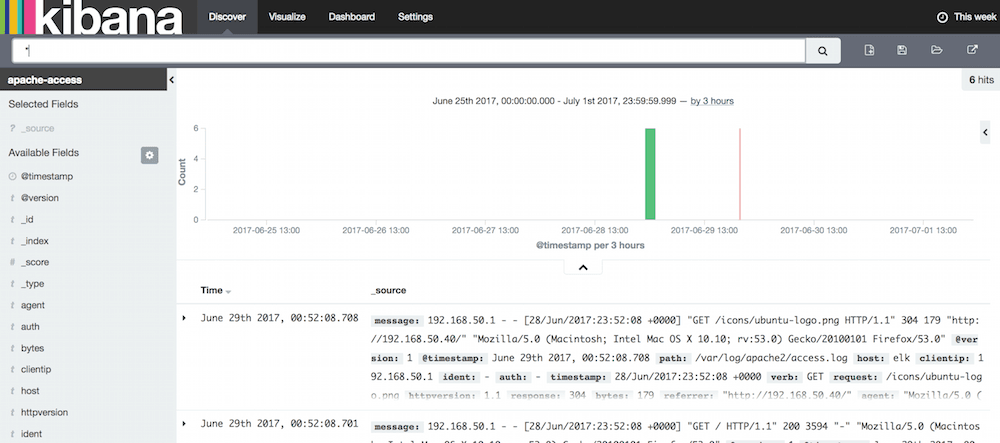Collapse histogram with up chevron

[583, 267]
